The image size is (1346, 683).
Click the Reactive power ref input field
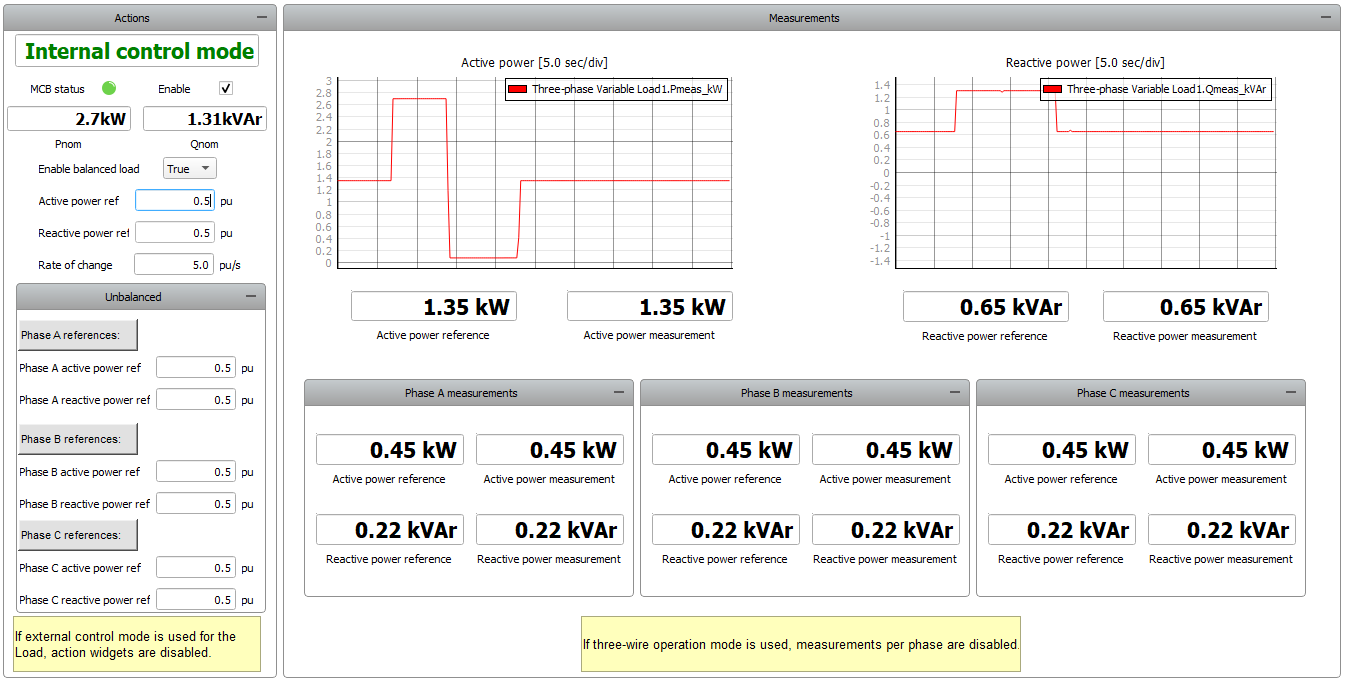point(174,233)
